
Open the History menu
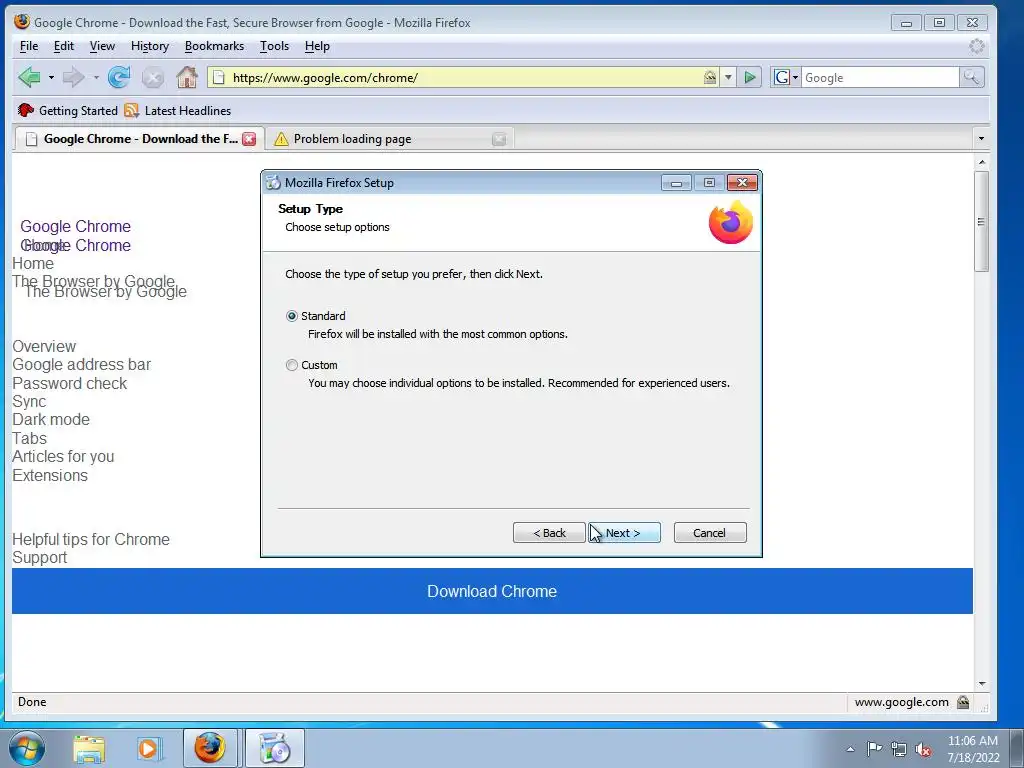(150, 46)
